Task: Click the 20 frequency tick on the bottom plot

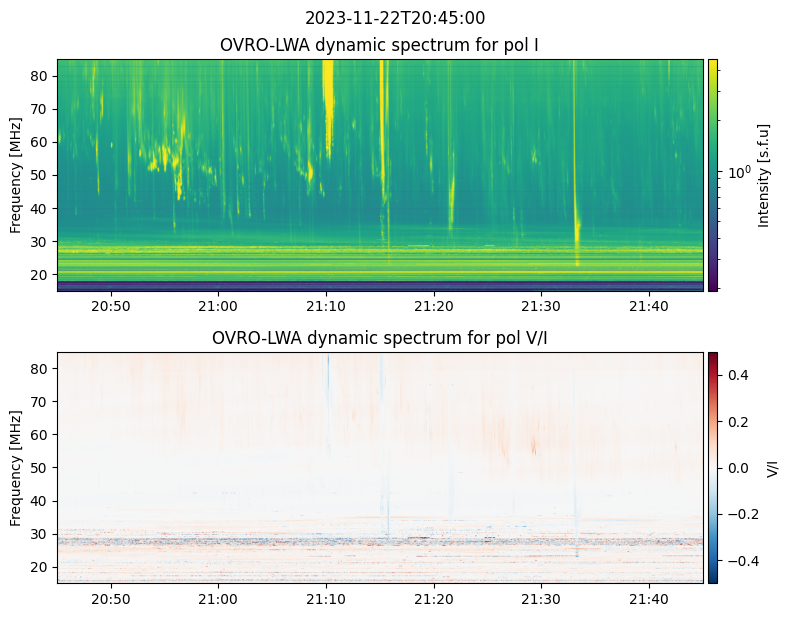Action: (x=43, y=566)
